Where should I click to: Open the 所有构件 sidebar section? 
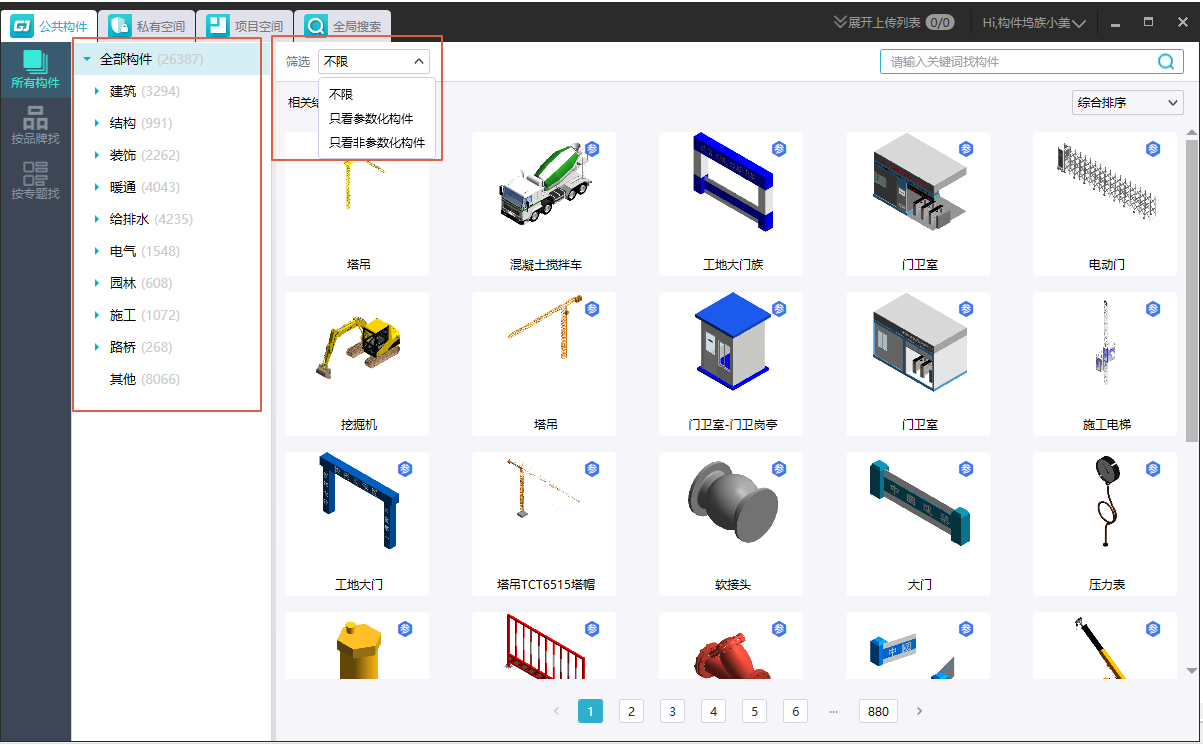[x=35, y=69]
